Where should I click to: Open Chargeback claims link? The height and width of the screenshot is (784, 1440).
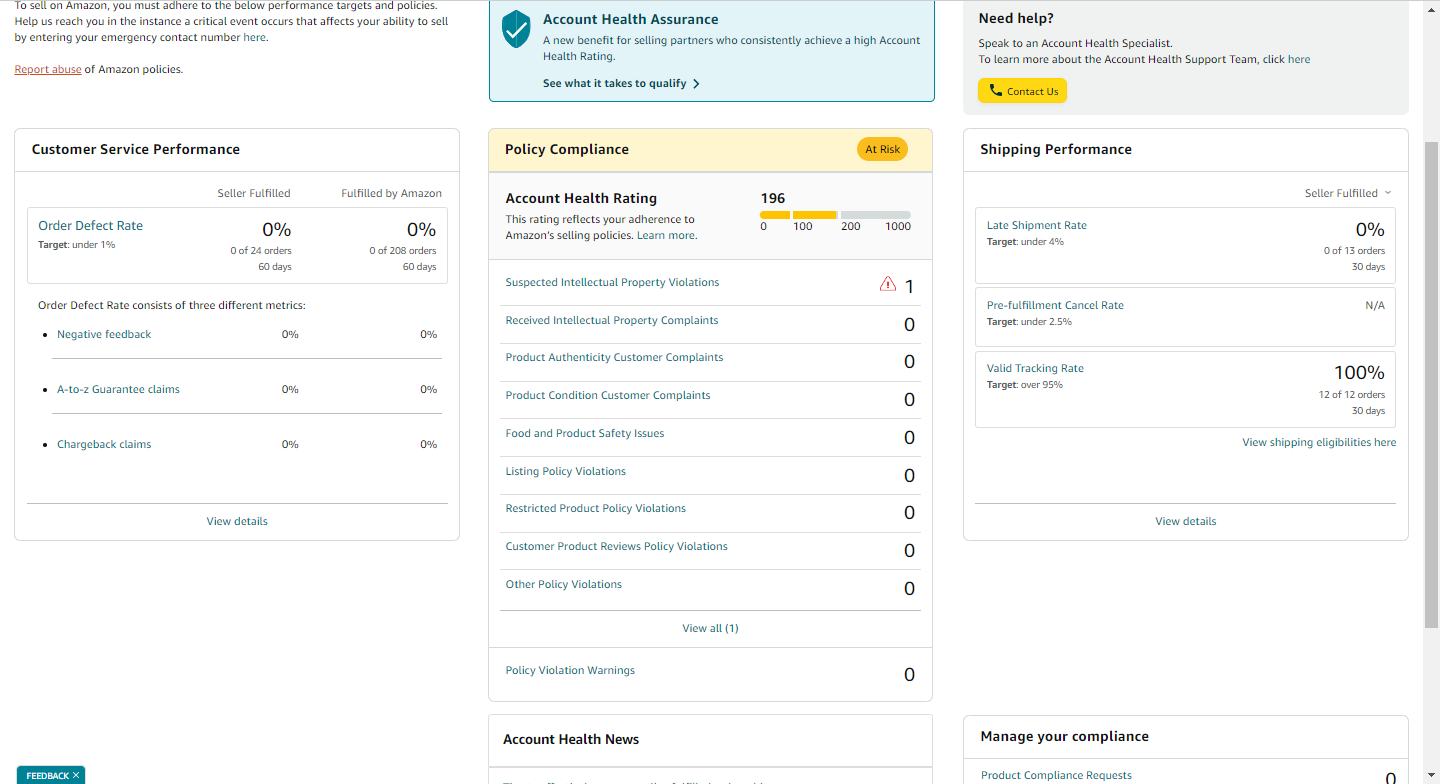pyautogui.click(x=104, y=444)
